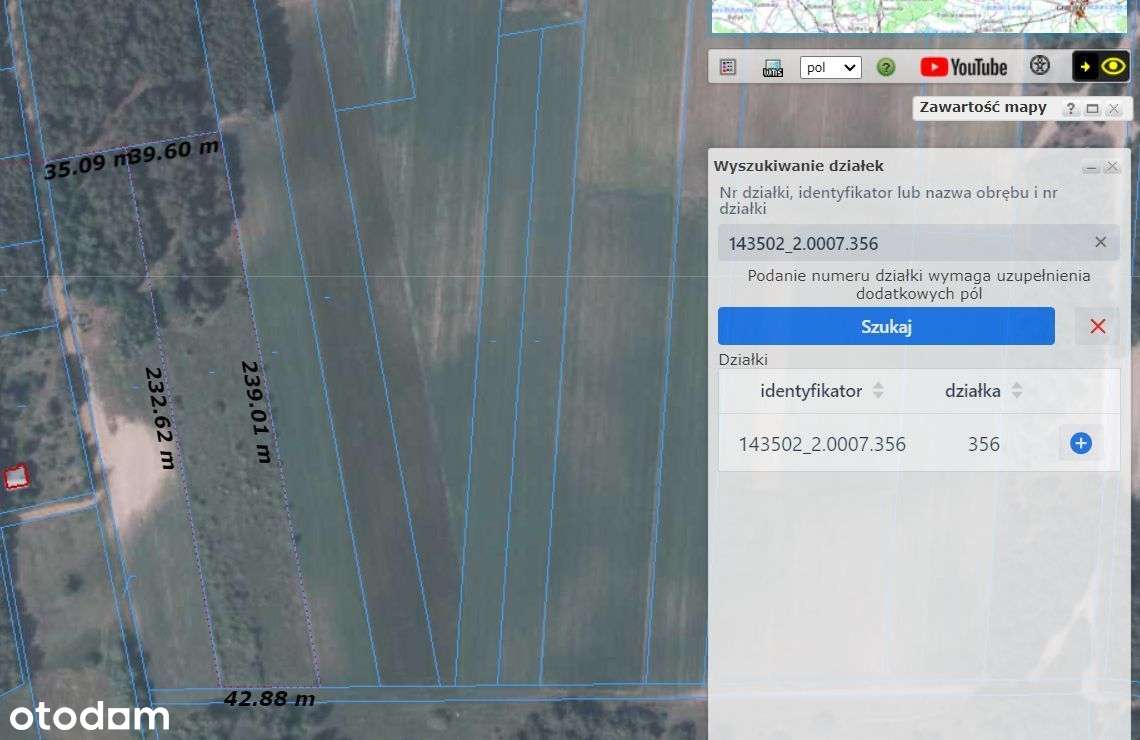Click the yellow arrow icon
This screenshot has width=1140, height=740.
[1085, 67]
